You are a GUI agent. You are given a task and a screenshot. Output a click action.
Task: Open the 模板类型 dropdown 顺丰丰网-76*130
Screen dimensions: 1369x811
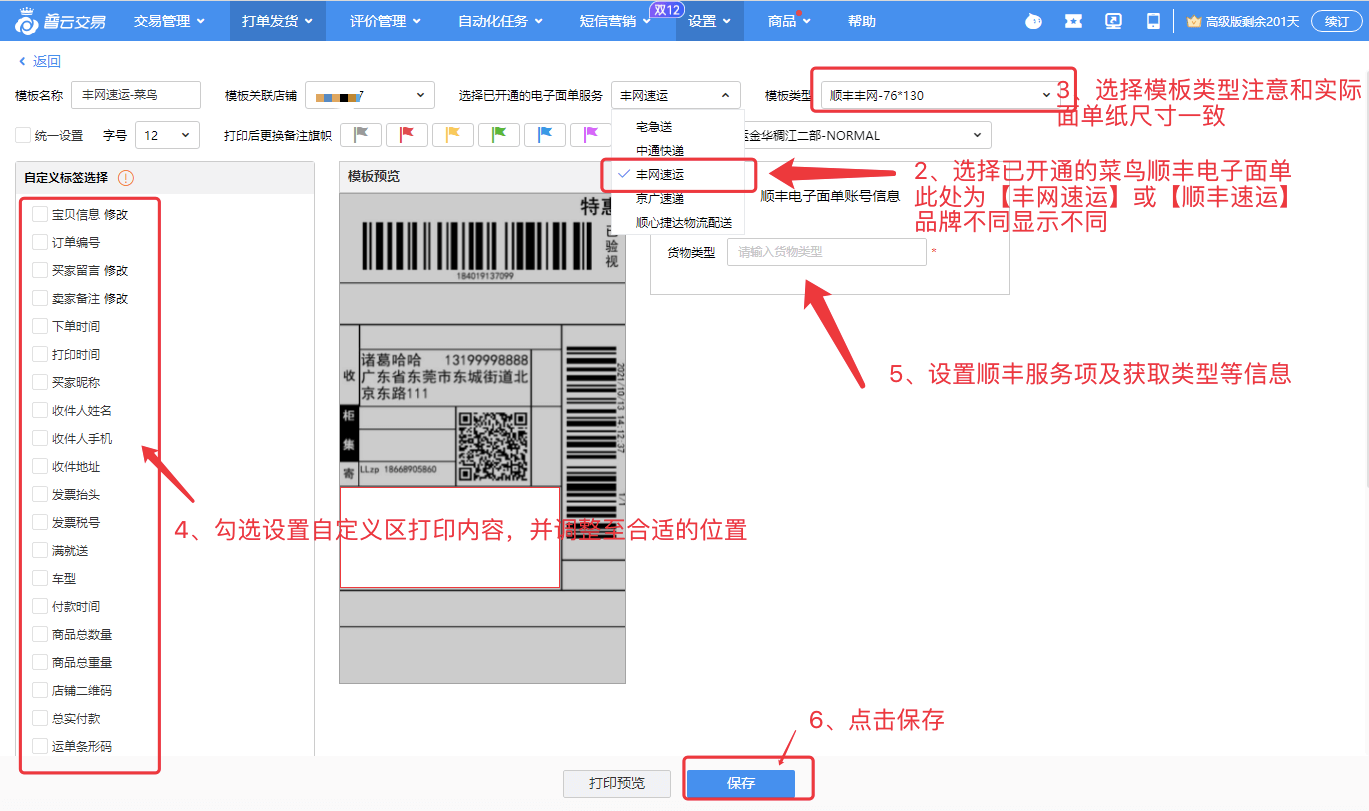[x=940, y=95]
